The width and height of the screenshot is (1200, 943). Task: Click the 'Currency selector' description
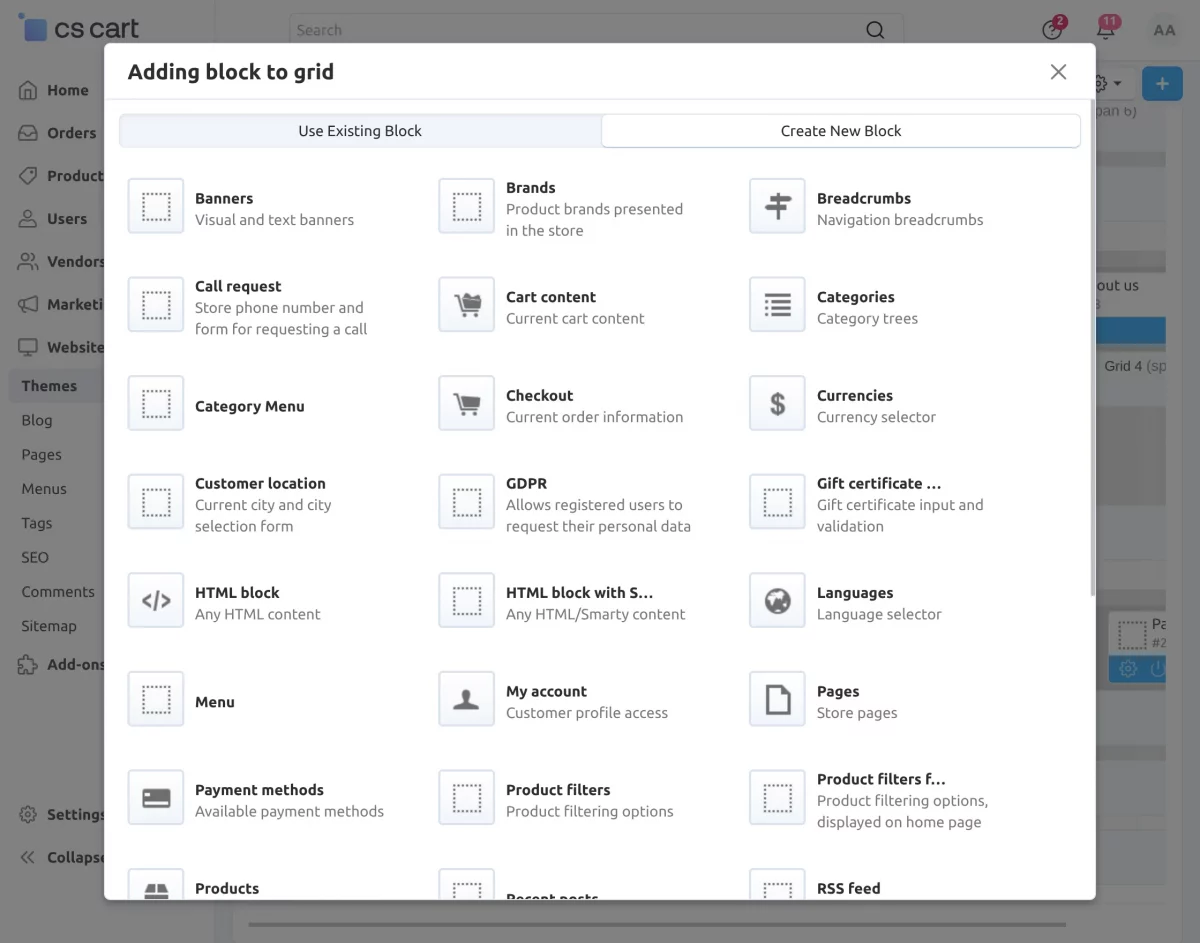(876, 417)
